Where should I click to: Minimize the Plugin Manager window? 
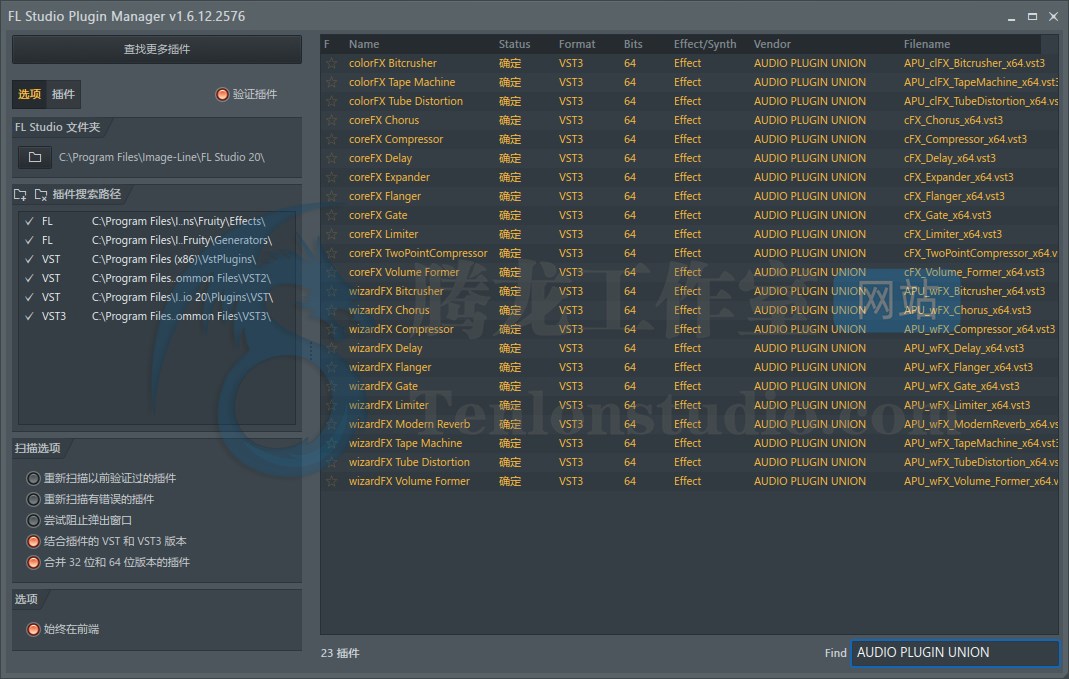[x=1011, y=18]
